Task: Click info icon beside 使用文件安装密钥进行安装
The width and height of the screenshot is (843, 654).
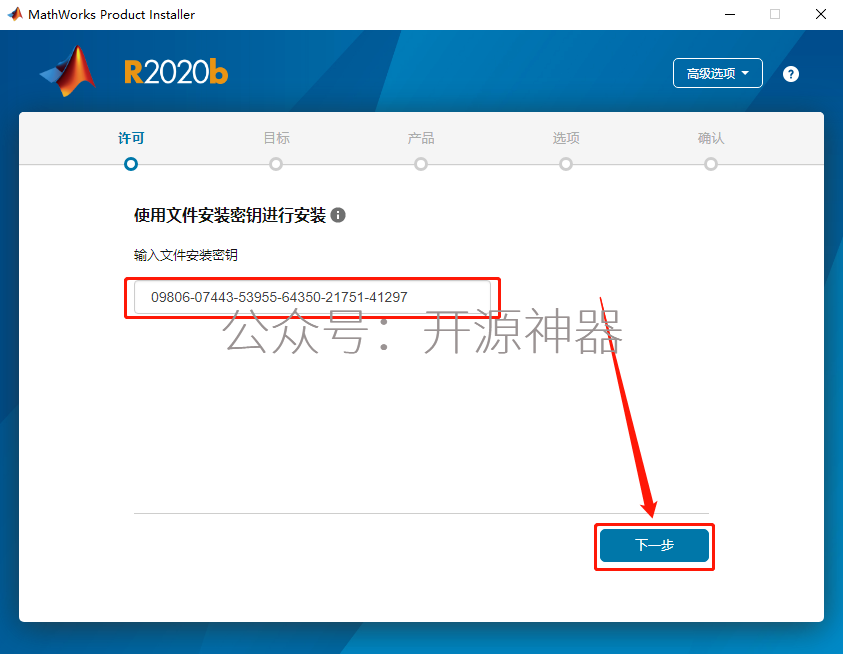Action: (x=338, y=215)
